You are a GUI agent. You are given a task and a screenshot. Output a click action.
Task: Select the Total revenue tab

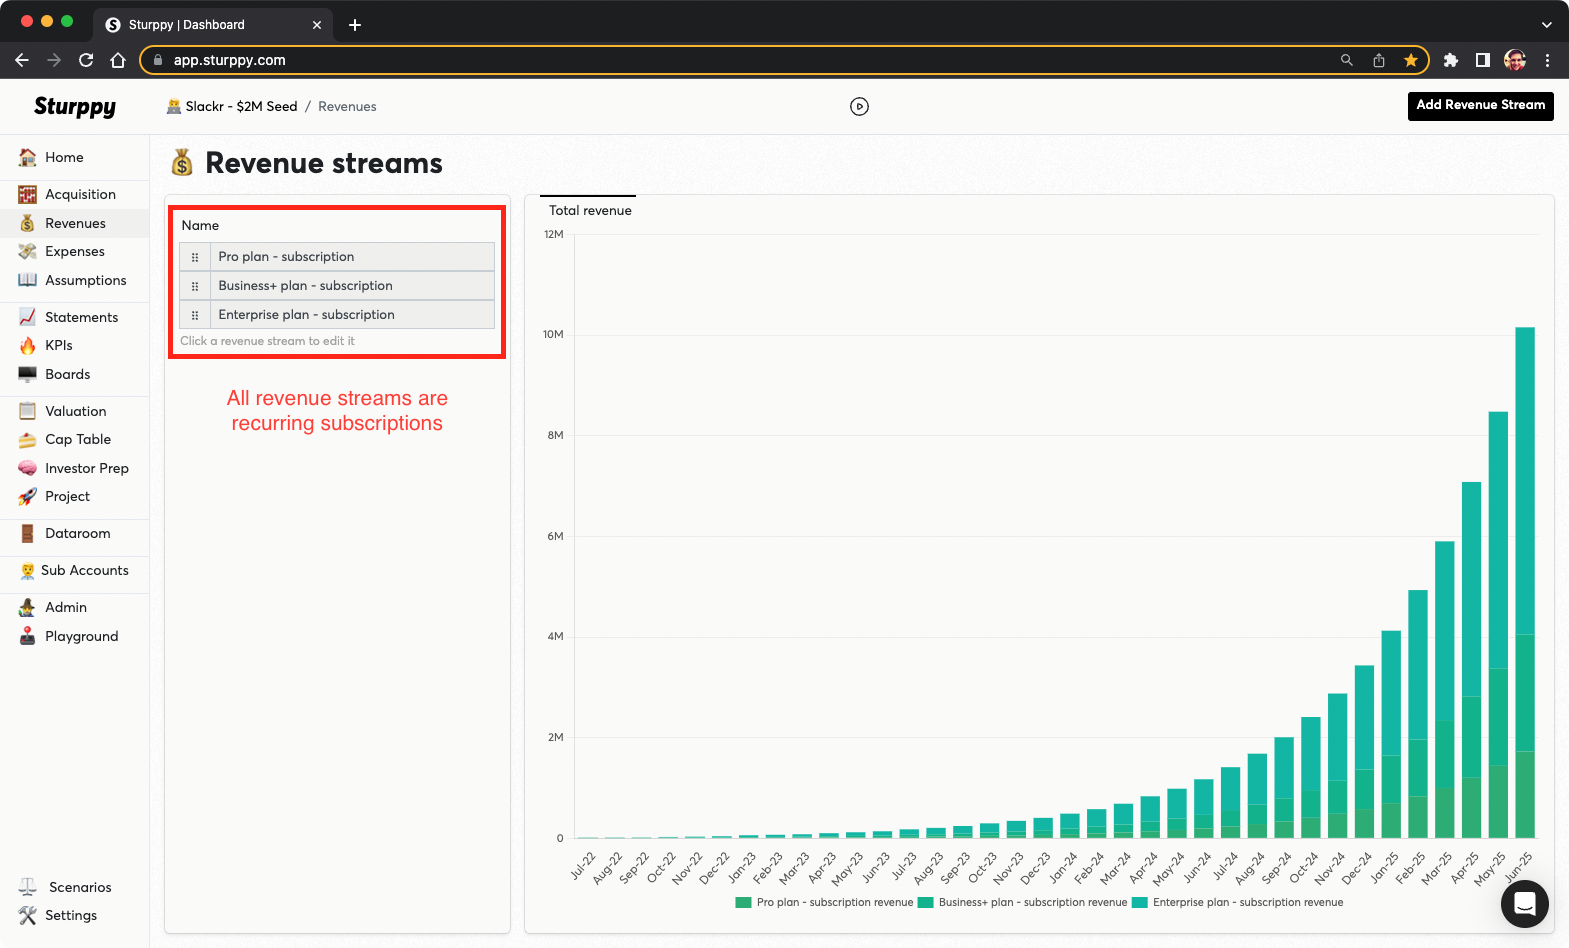590,210
